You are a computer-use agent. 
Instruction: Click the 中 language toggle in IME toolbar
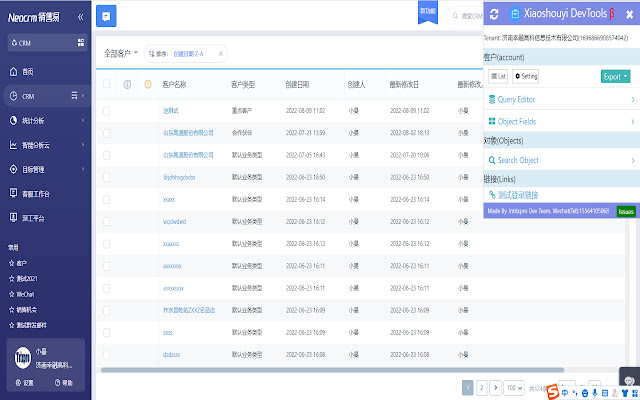point(564,393)
